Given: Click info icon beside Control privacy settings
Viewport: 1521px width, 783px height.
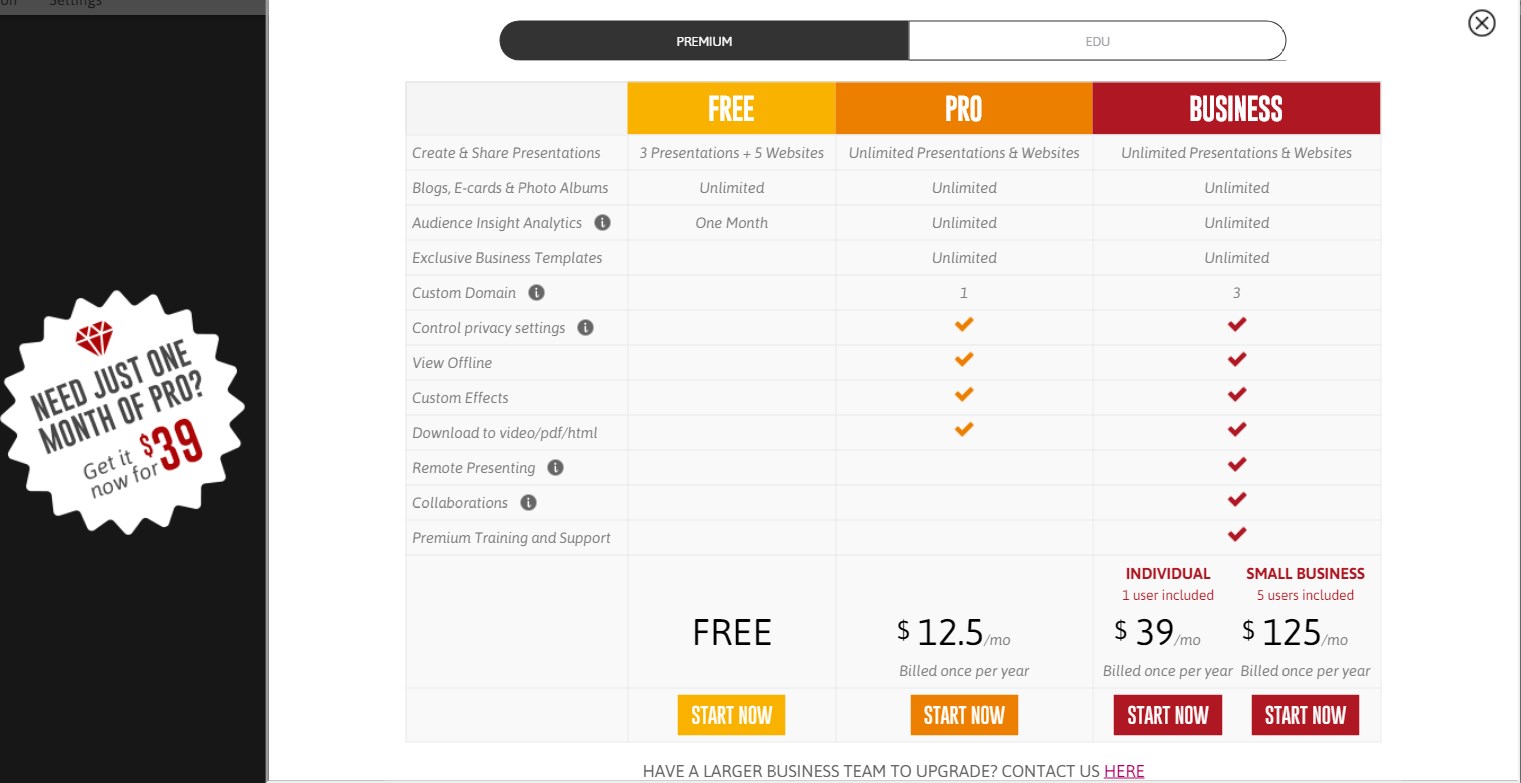Looking at the screenshot, I should pos(586,328).
